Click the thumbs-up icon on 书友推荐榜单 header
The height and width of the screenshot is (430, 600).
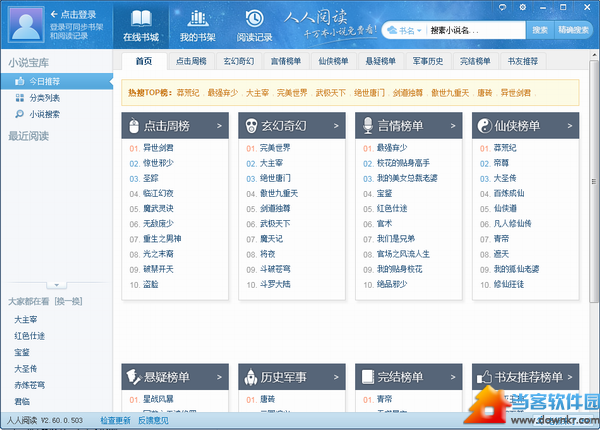[484, 377]
